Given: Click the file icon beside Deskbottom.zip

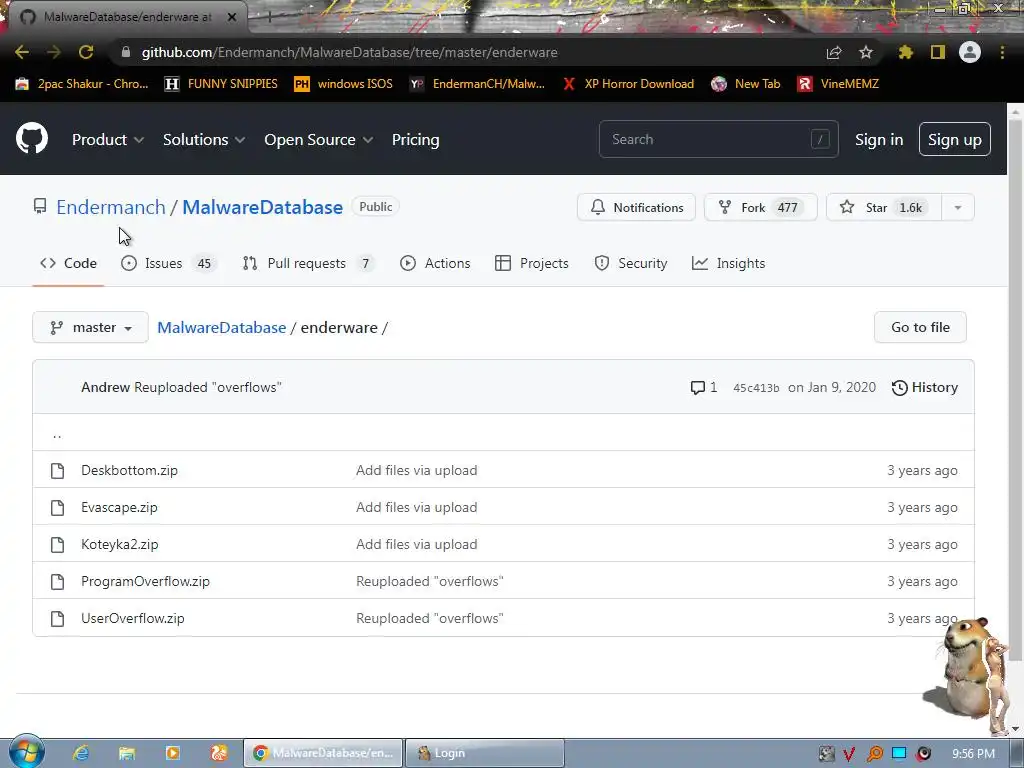Looking at the screenshot, I should pyautogui.click(x=57, y=470).
